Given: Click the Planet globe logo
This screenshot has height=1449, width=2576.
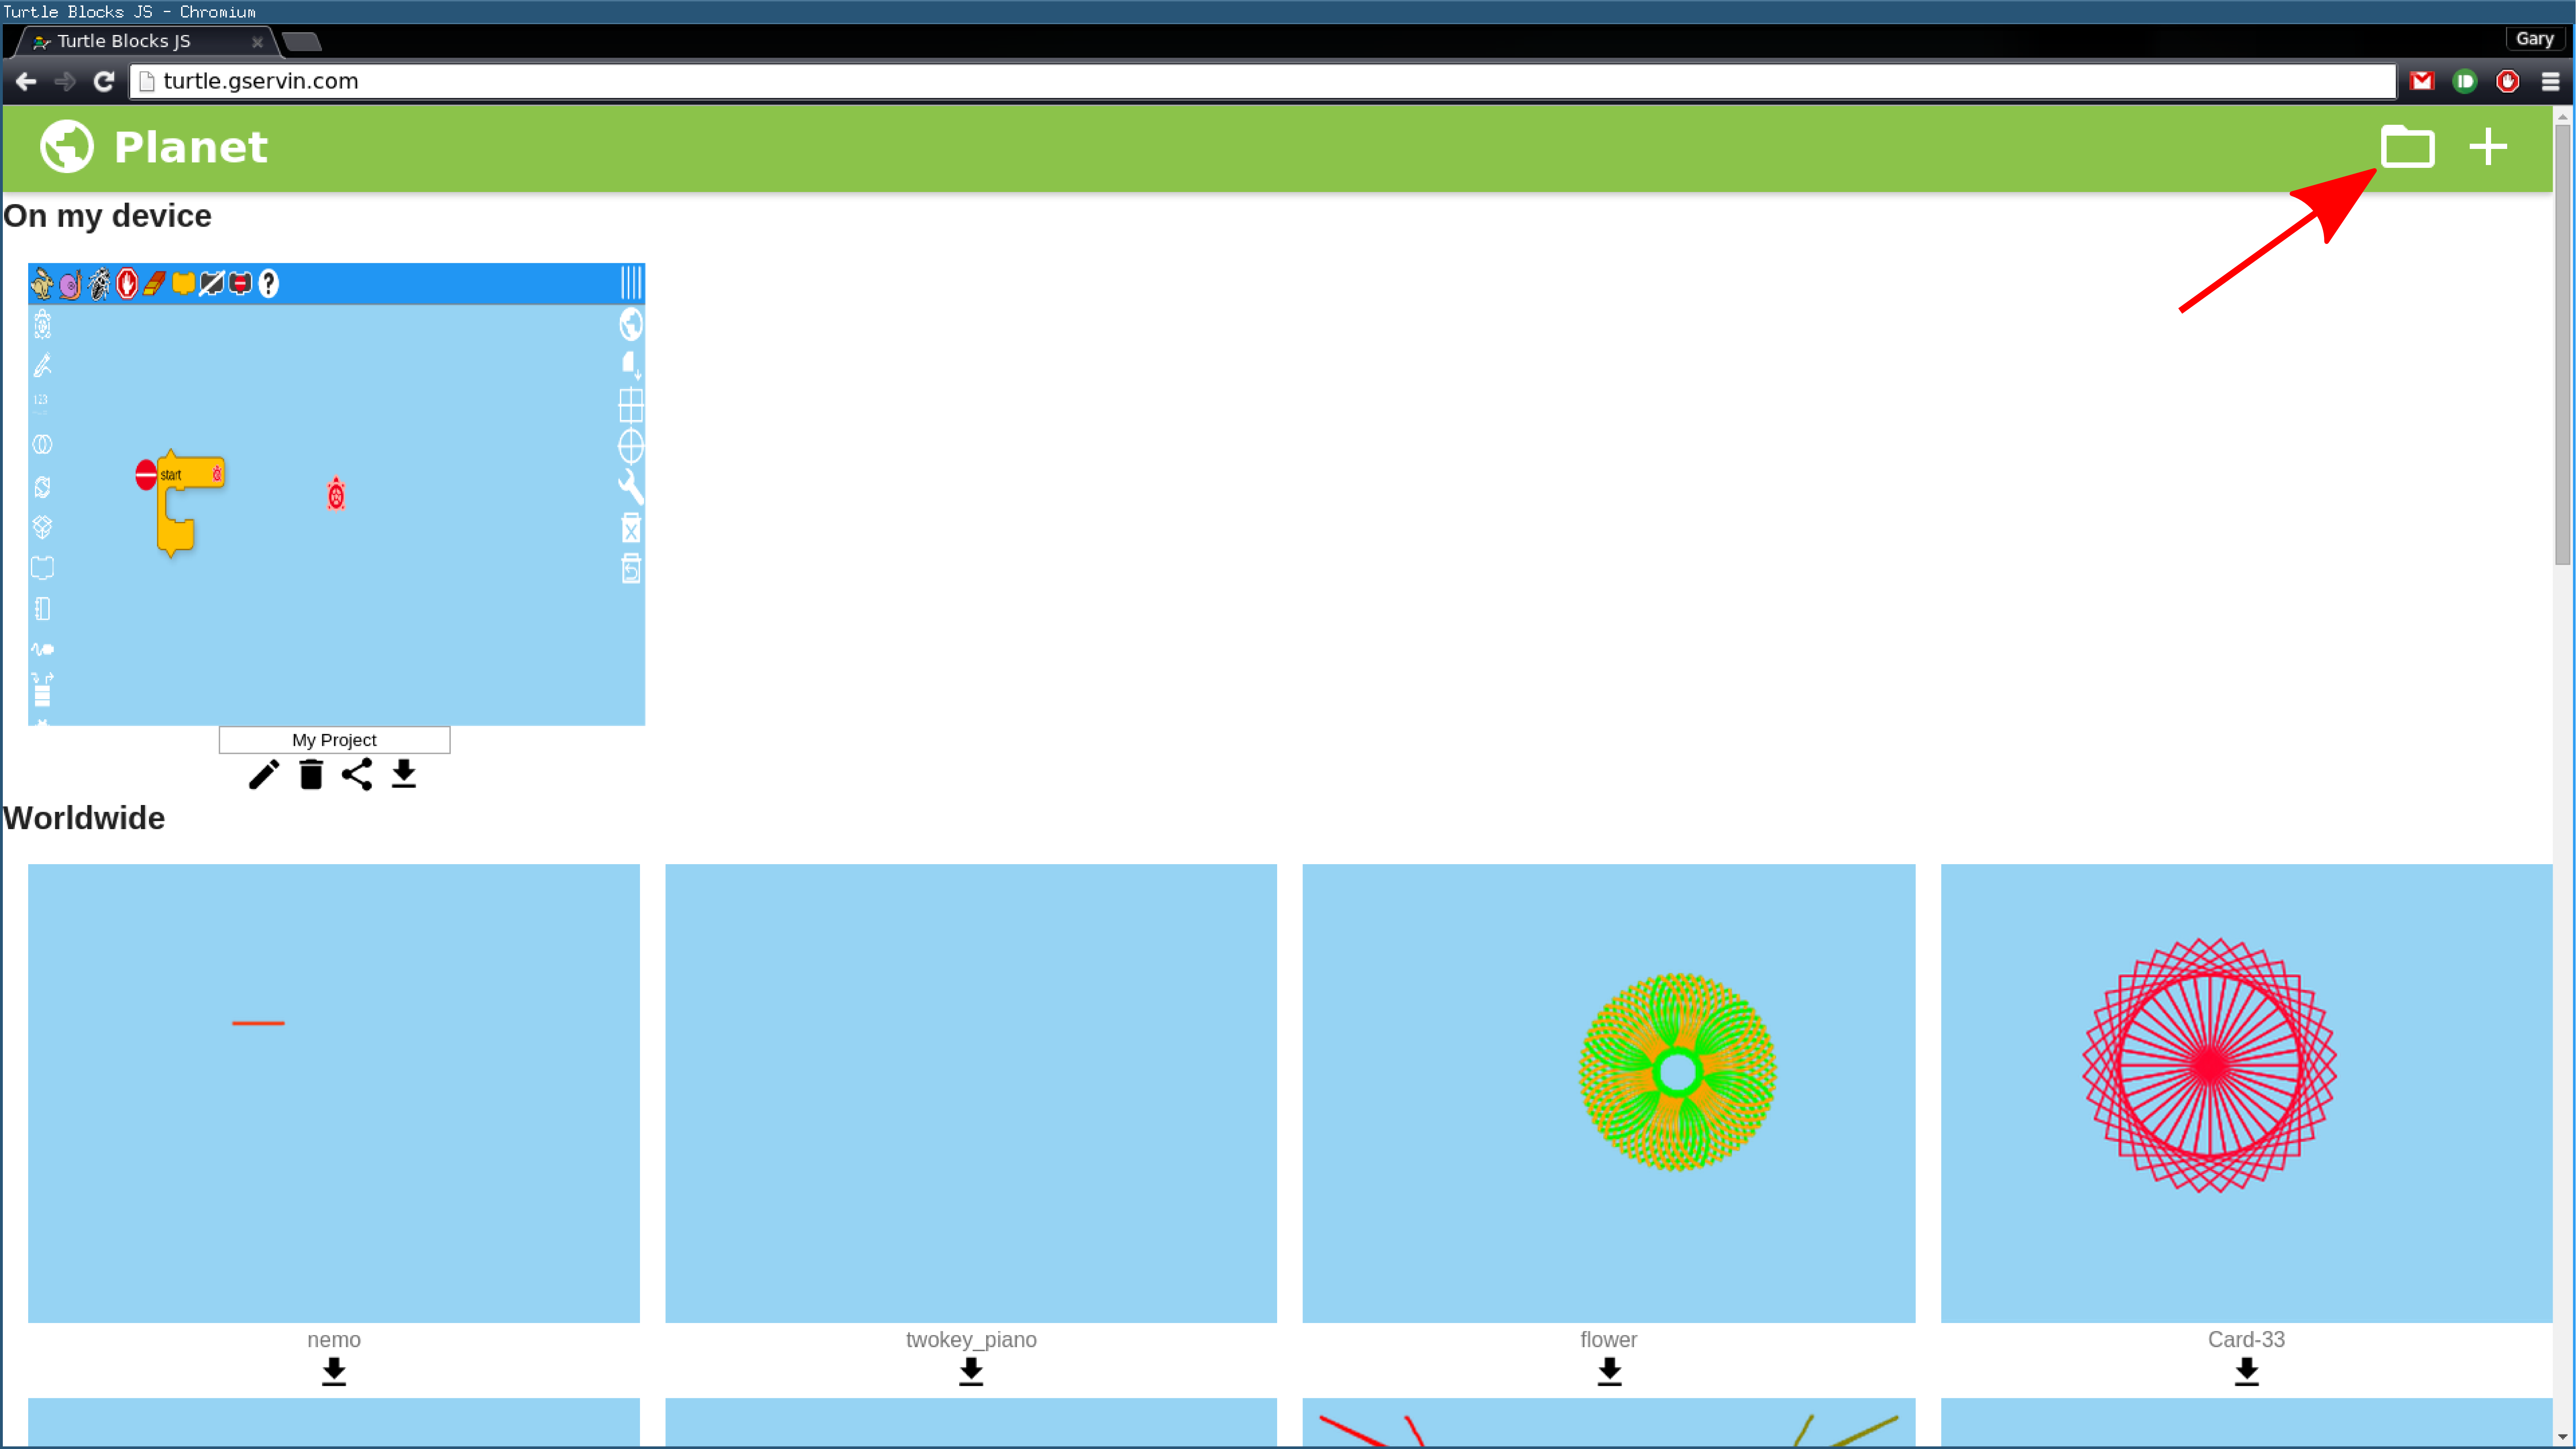Looking at the screenshot, I should point(67,147).
